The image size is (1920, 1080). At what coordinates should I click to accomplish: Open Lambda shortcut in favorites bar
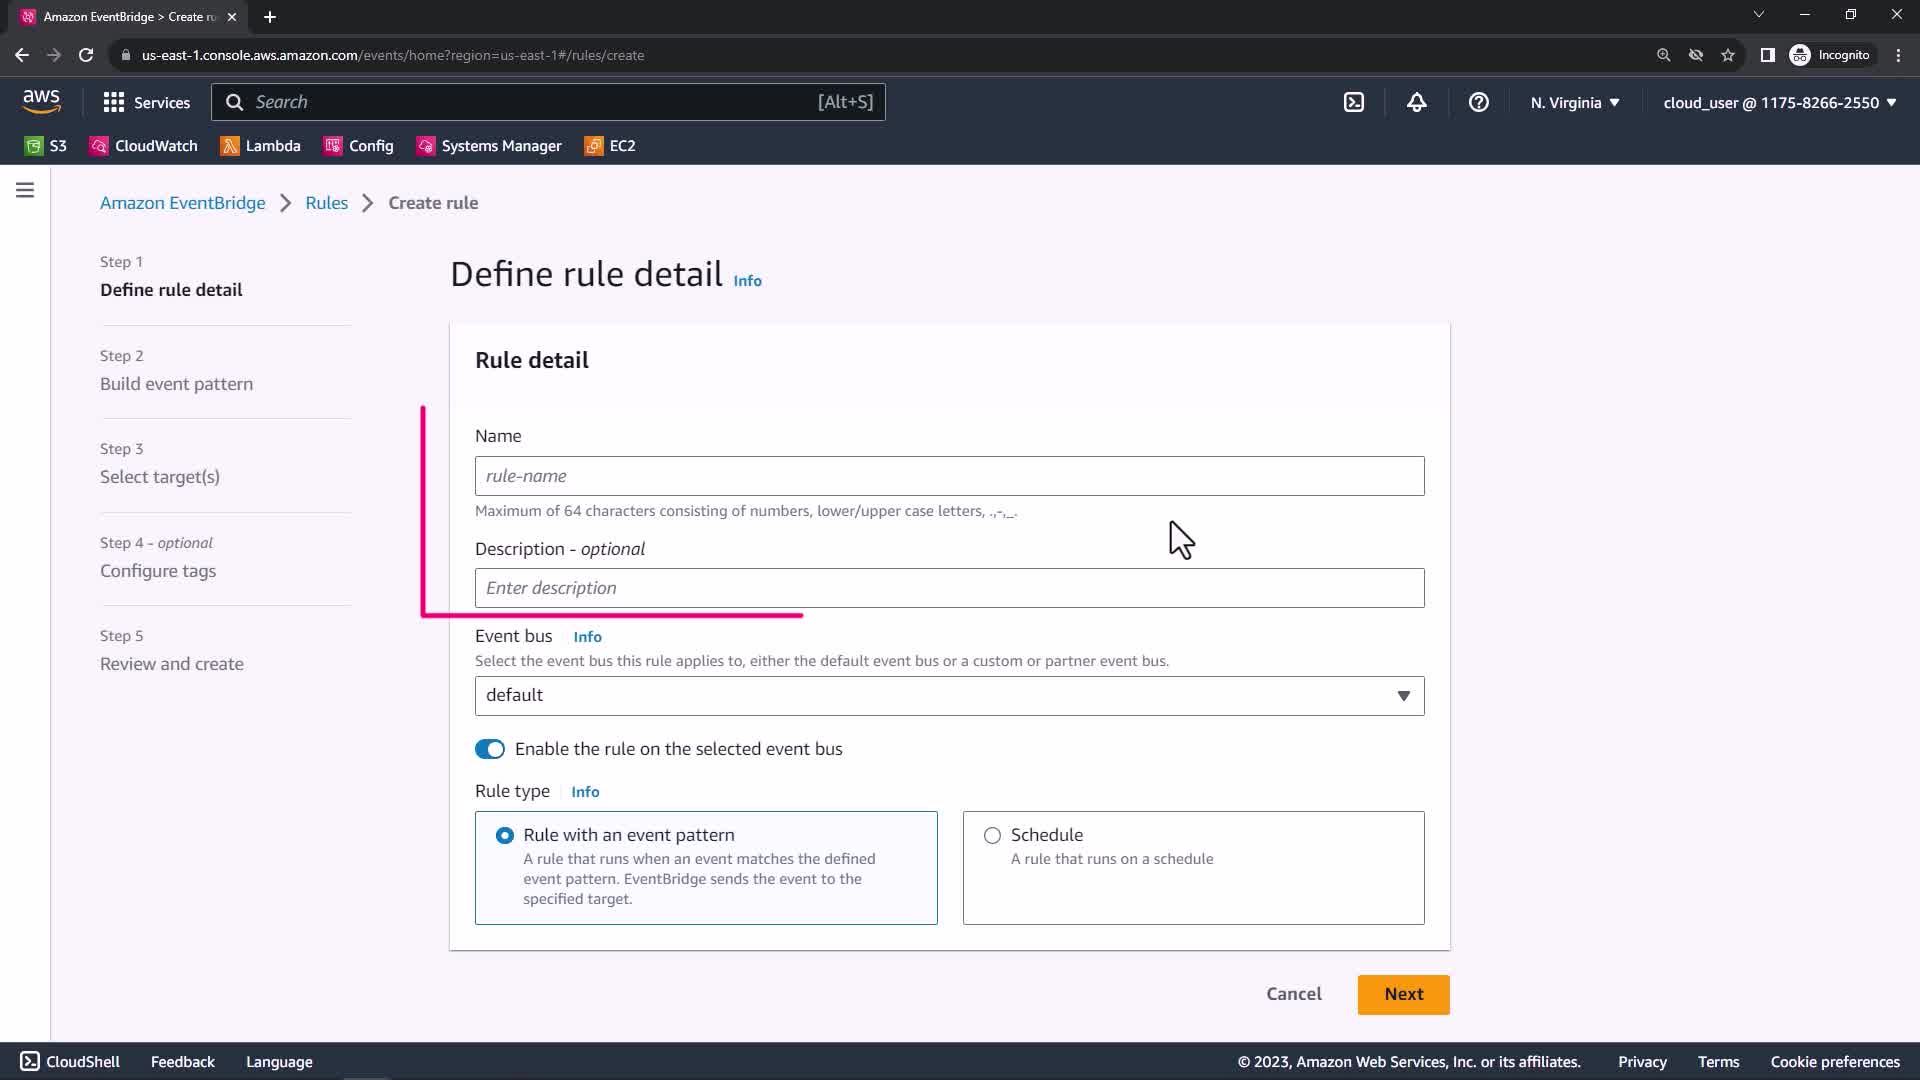coord(261,146)
